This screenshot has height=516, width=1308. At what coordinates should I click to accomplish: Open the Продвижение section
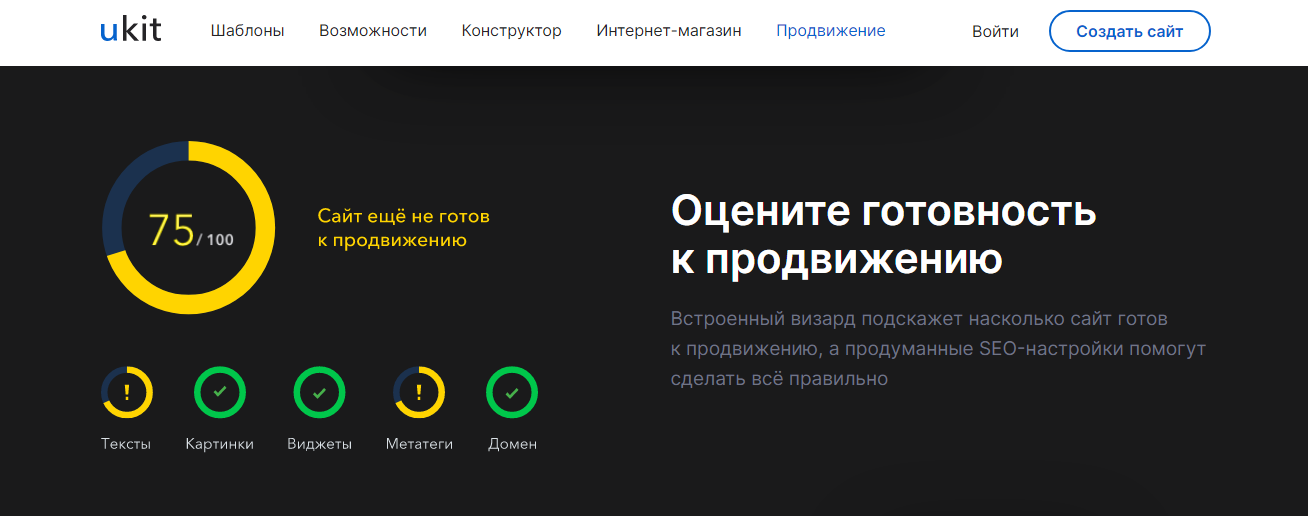[x=830, y=31]
